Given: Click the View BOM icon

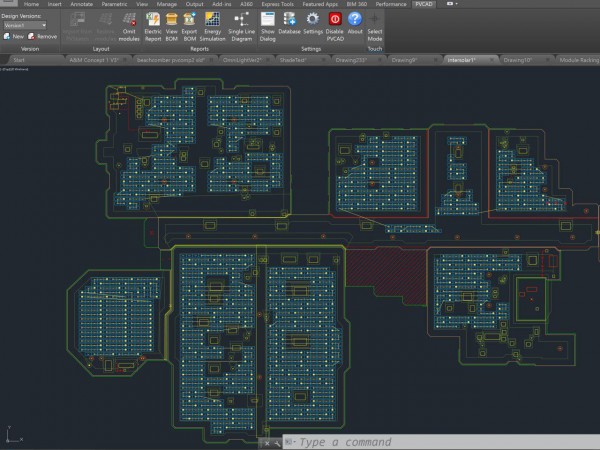Looking at the screenshot, I should point(171,20).
